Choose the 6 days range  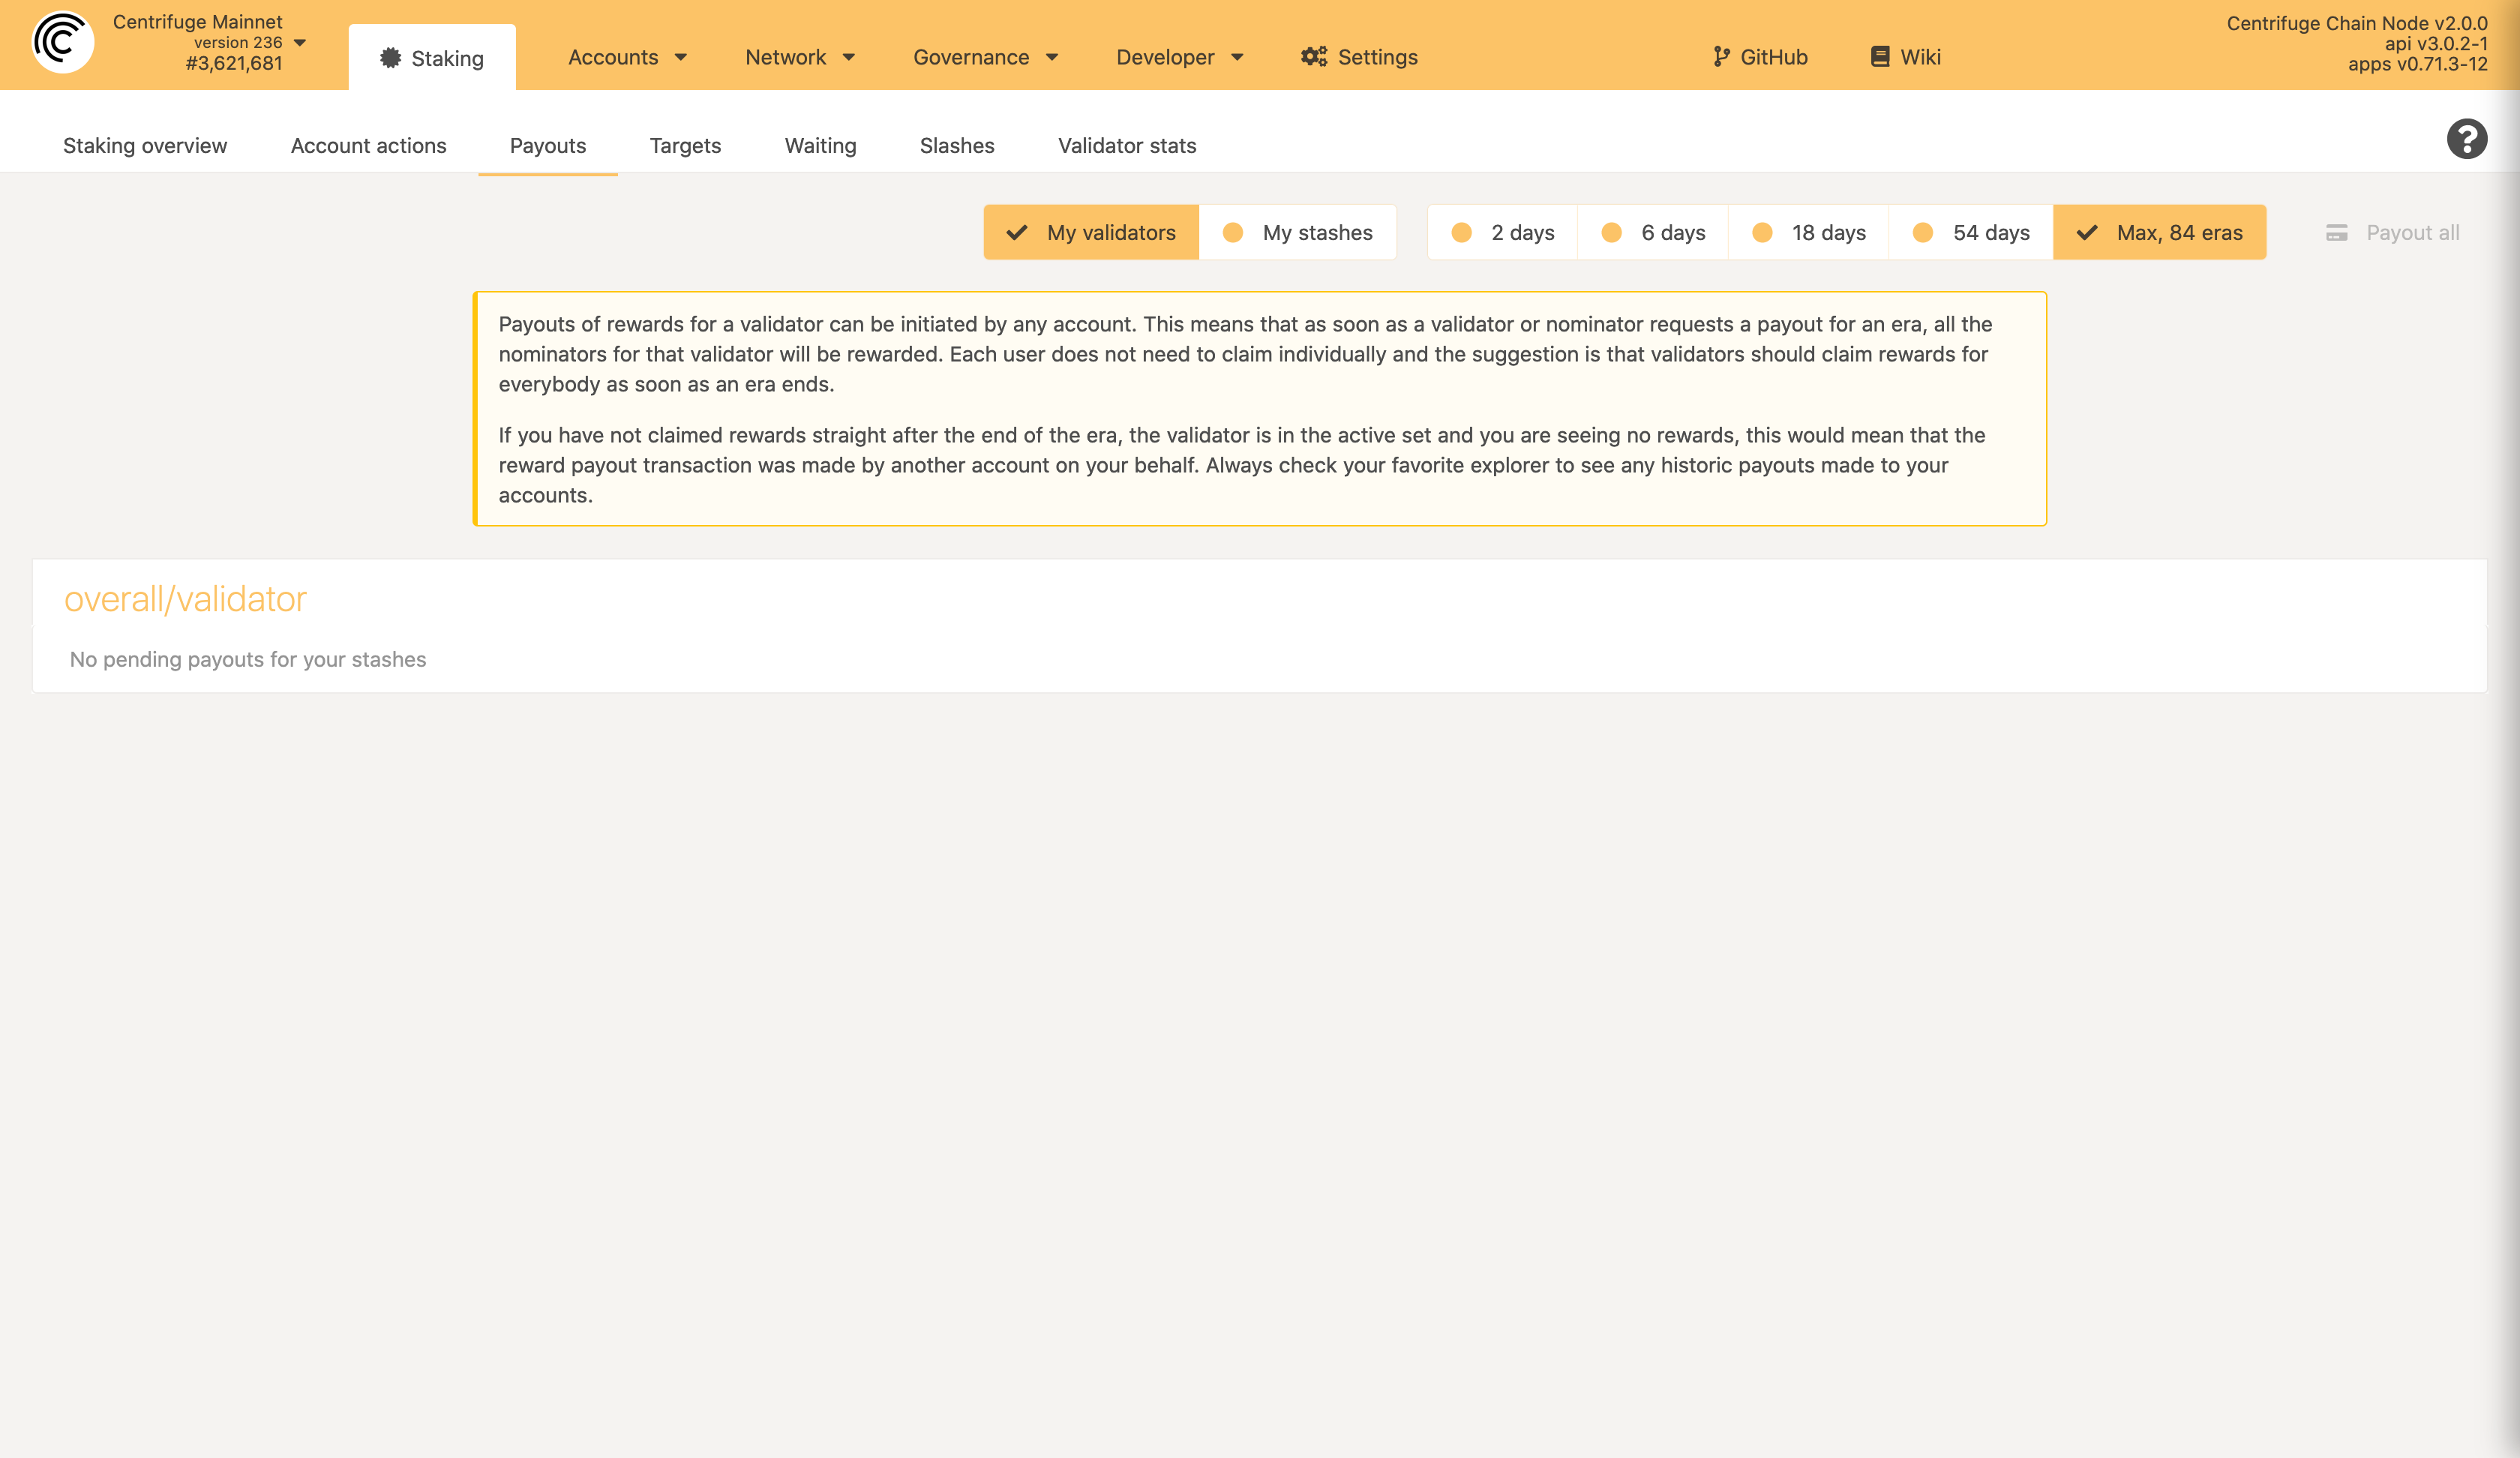click(x=1652, y=232)
